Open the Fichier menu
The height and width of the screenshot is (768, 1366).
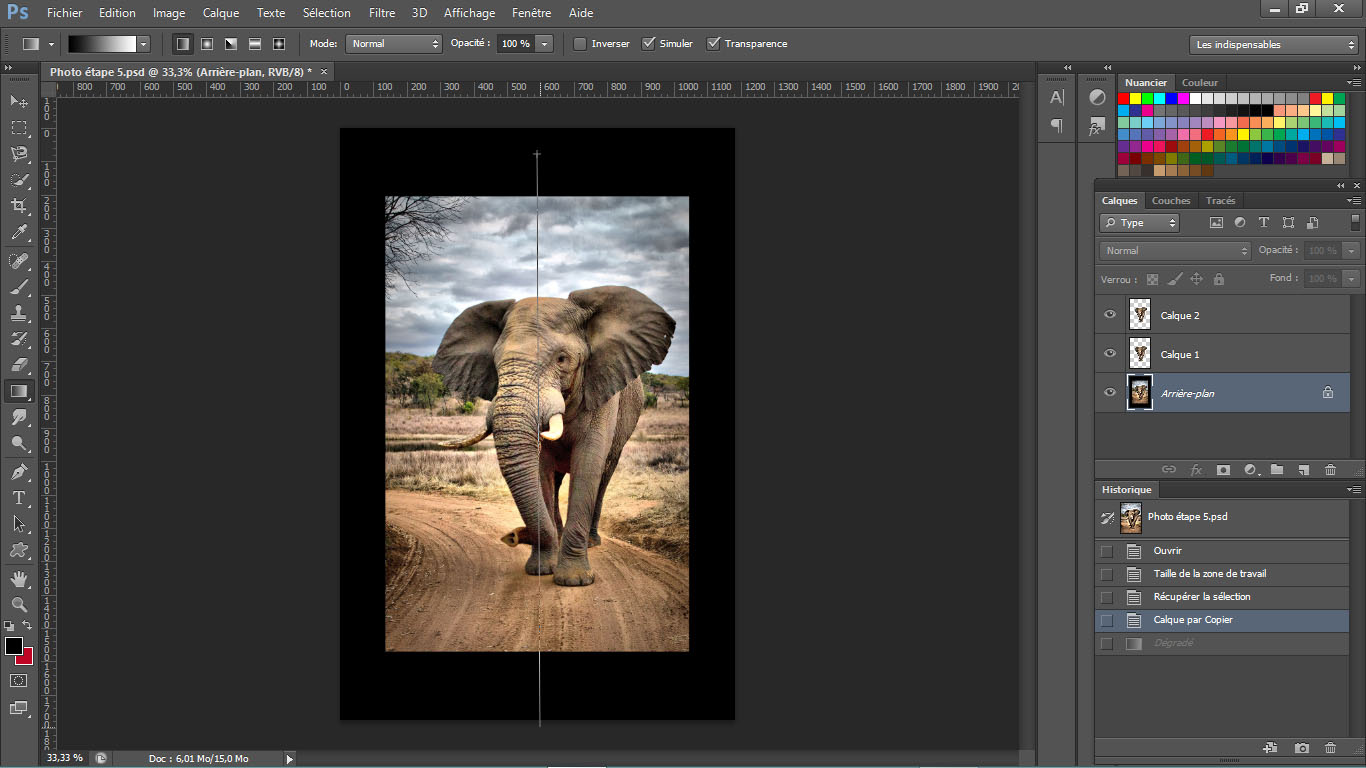[65, 13]
